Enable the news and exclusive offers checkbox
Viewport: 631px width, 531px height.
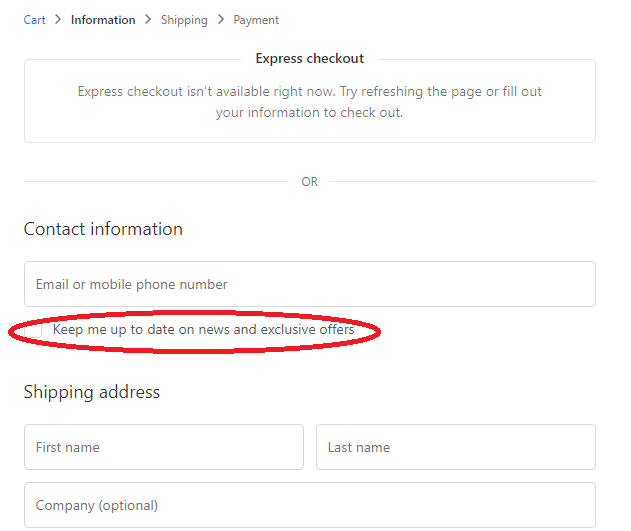point(33,330)
